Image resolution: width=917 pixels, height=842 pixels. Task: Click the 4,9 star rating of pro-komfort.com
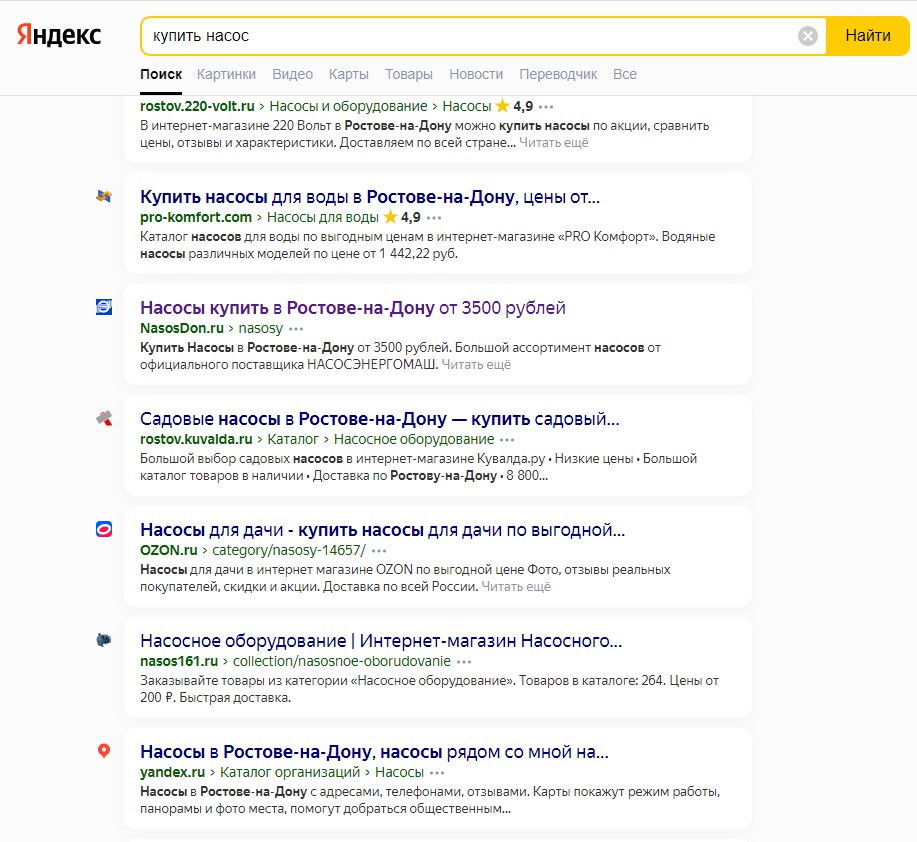point(402,218)
